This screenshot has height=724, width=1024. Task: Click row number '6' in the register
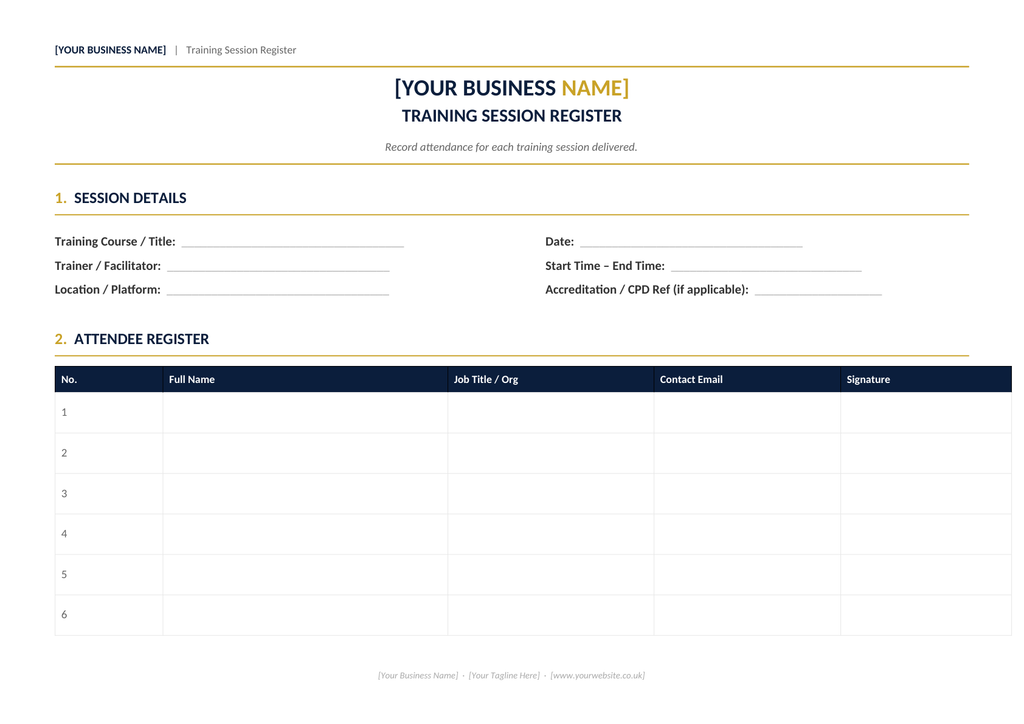pos(64,614)
